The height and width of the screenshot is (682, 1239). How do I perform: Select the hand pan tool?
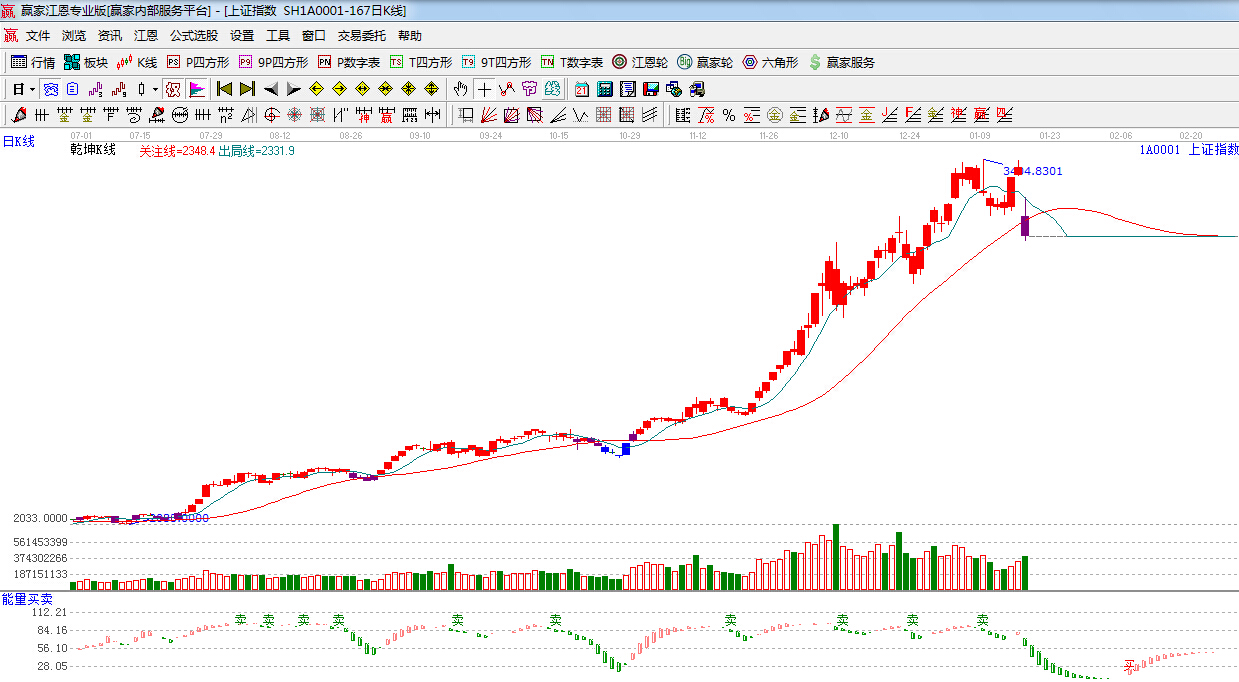click(460, 89)
